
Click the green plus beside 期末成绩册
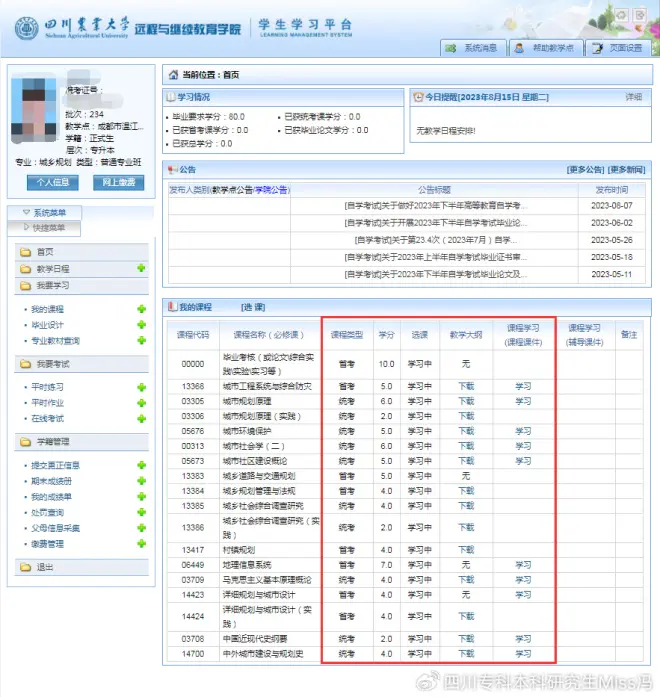pyautogui.click(x=141, y=481)
